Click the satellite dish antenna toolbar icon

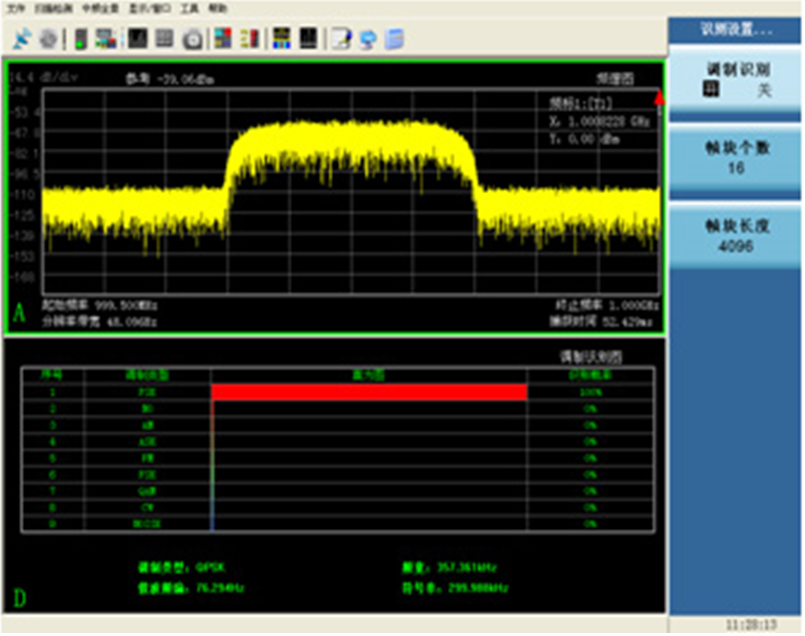[22, 39]
